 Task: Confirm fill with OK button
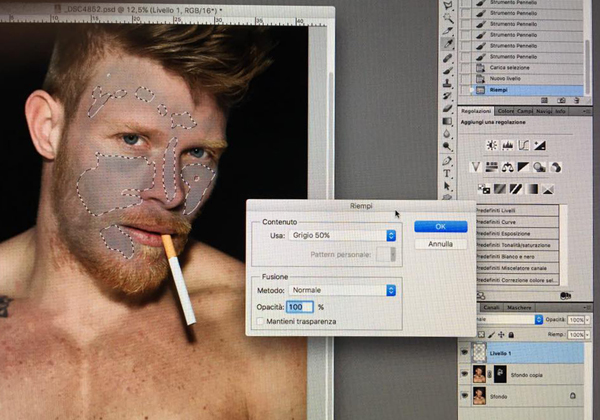pos(440,226)
